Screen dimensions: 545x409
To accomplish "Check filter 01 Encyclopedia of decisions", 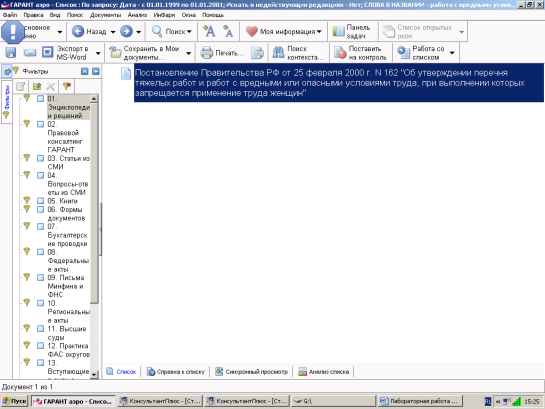I will [40, 99].
